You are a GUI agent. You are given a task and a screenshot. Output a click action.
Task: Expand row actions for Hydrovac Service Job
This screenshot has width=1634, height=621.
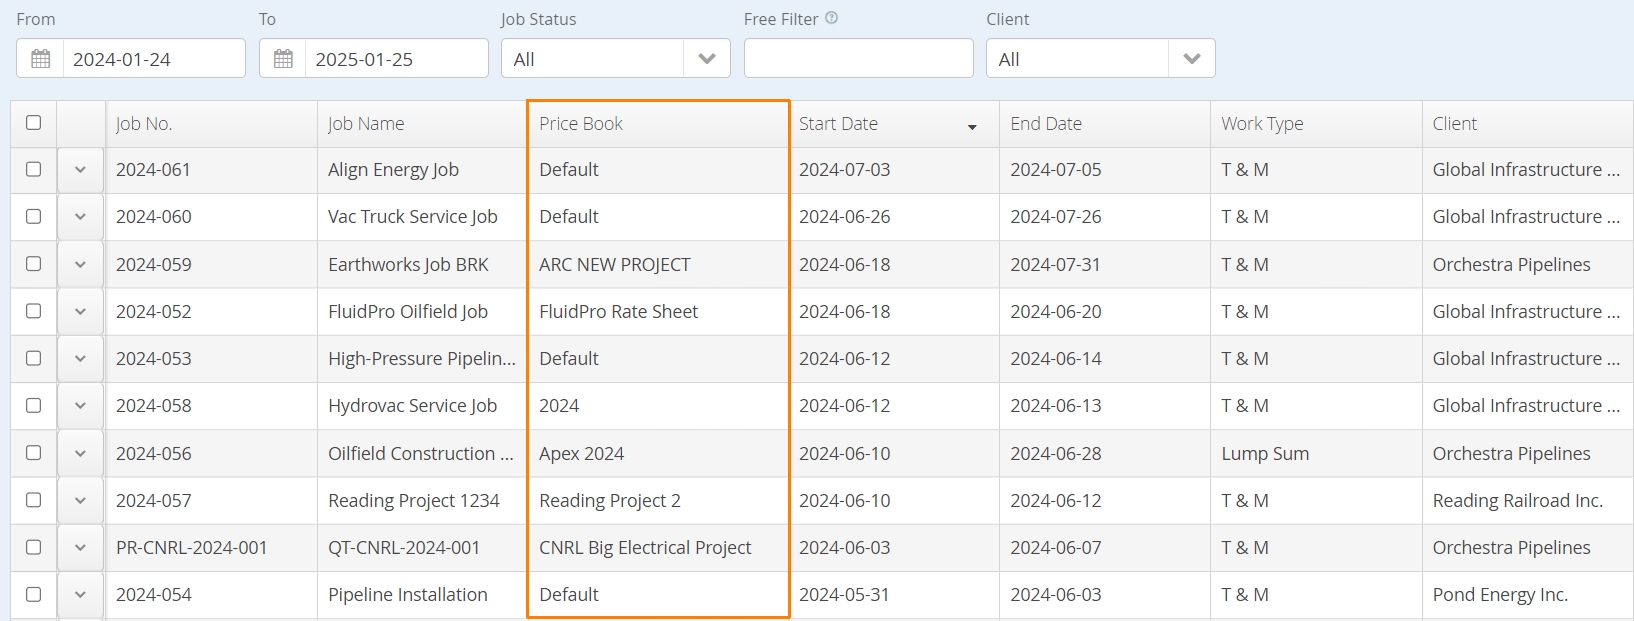pos(80,406)
